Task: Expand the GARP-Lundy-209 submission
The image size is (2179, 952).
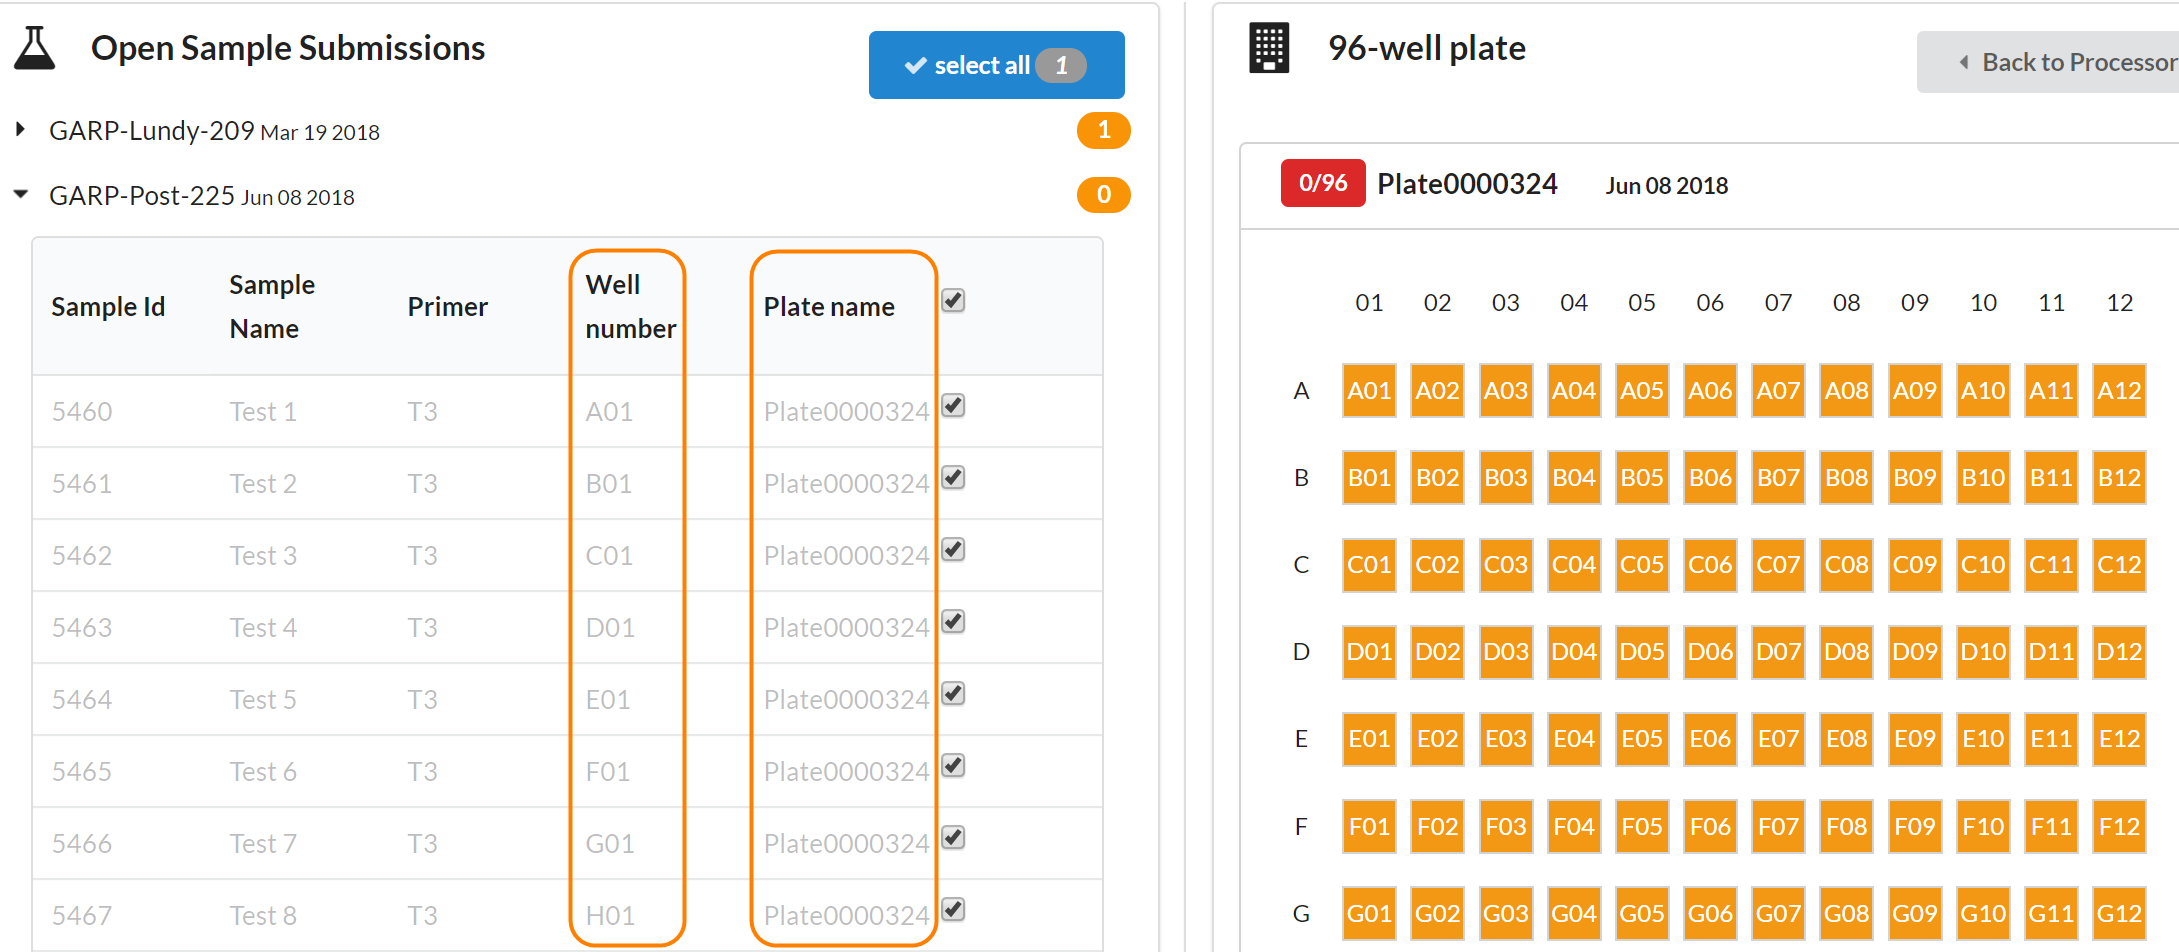Action: tap(20, 130)
